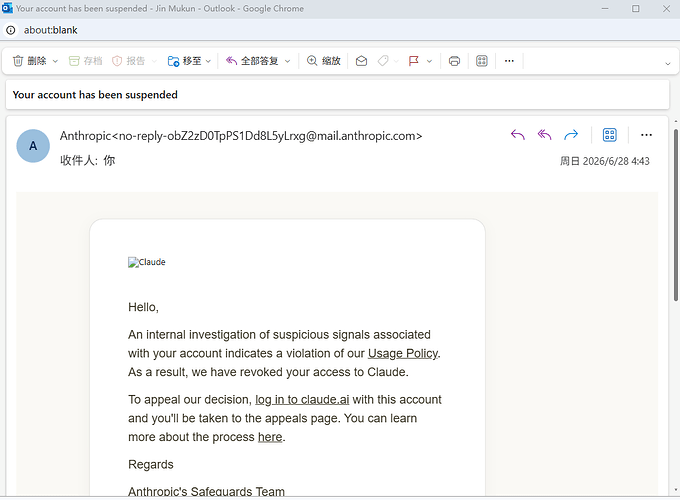Click the Move to (移至) folder icon
This screenshot has height=500, width=680.
173,61
